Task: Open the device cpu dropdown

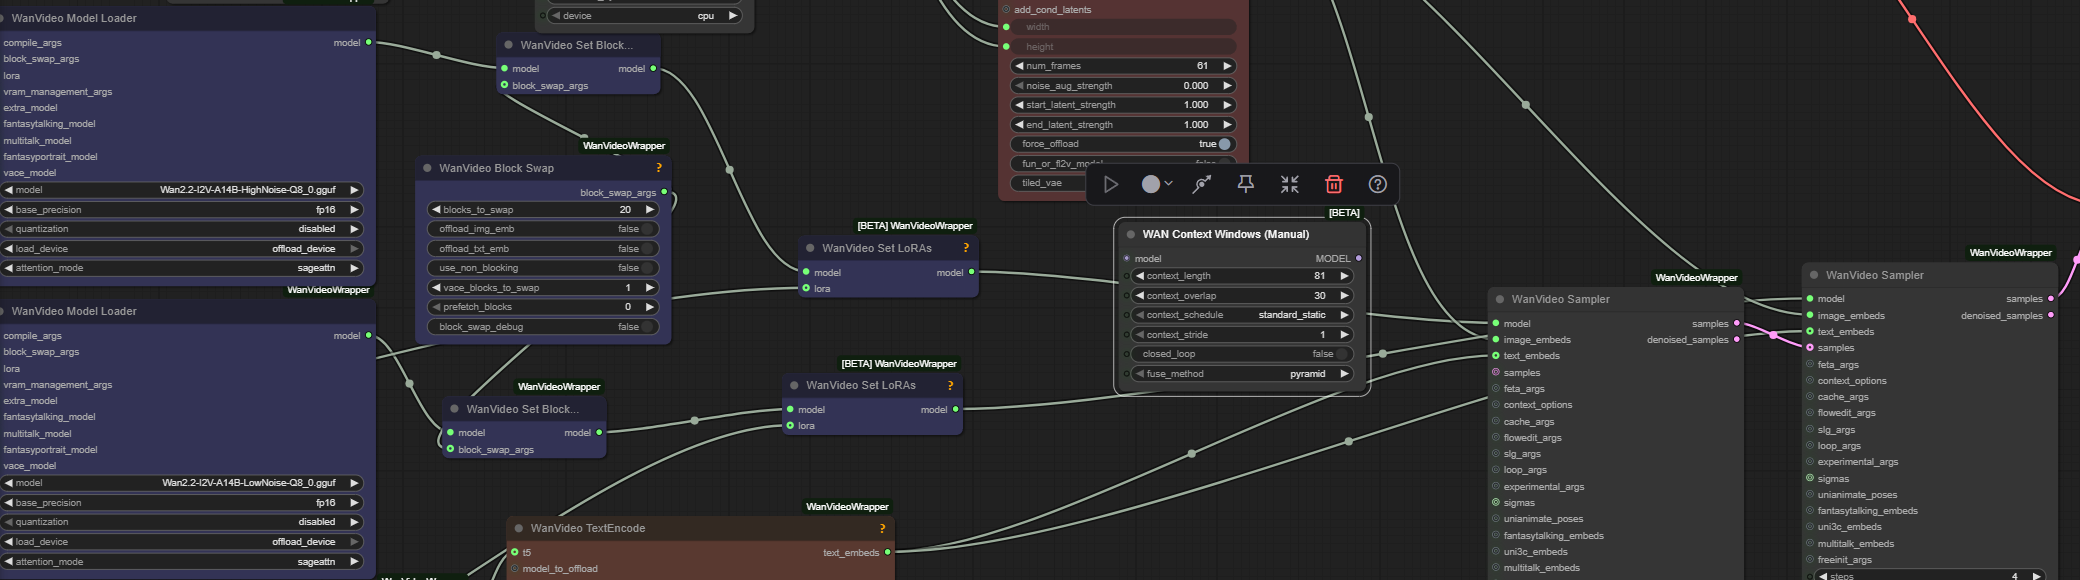Action: pos(645,16)
